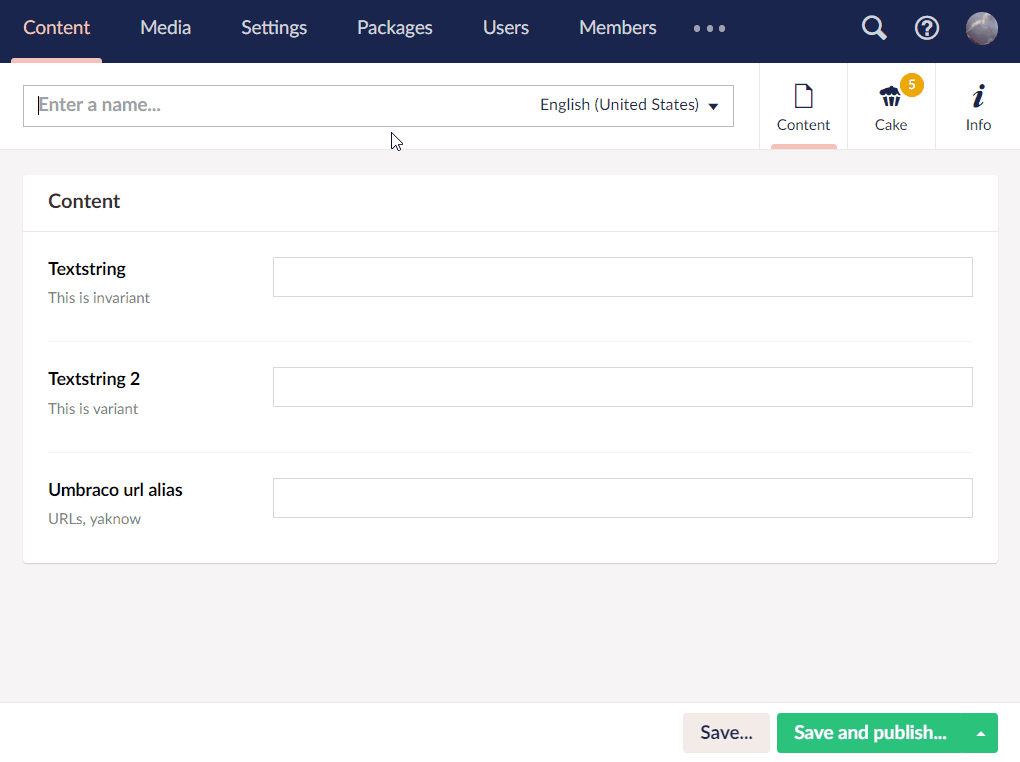
Task: Click the help icon
Action: (x=926, y=28)
